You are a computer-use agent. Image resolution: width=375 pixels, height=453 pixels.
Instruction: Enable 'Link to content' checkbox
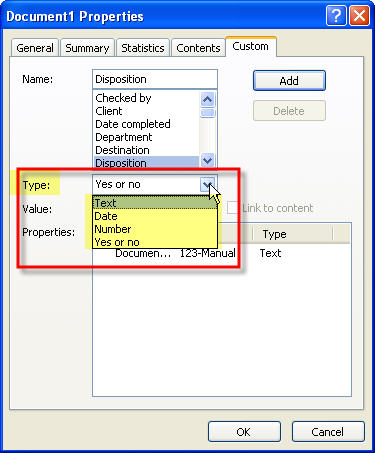233,208
